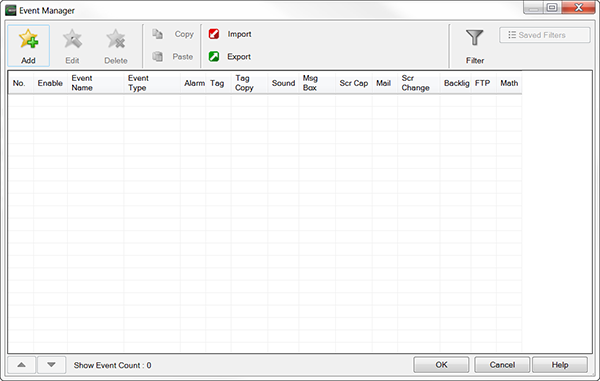Click the Alarm column header
This screenshot has width=600, height=381.
[x=193, y=83]
